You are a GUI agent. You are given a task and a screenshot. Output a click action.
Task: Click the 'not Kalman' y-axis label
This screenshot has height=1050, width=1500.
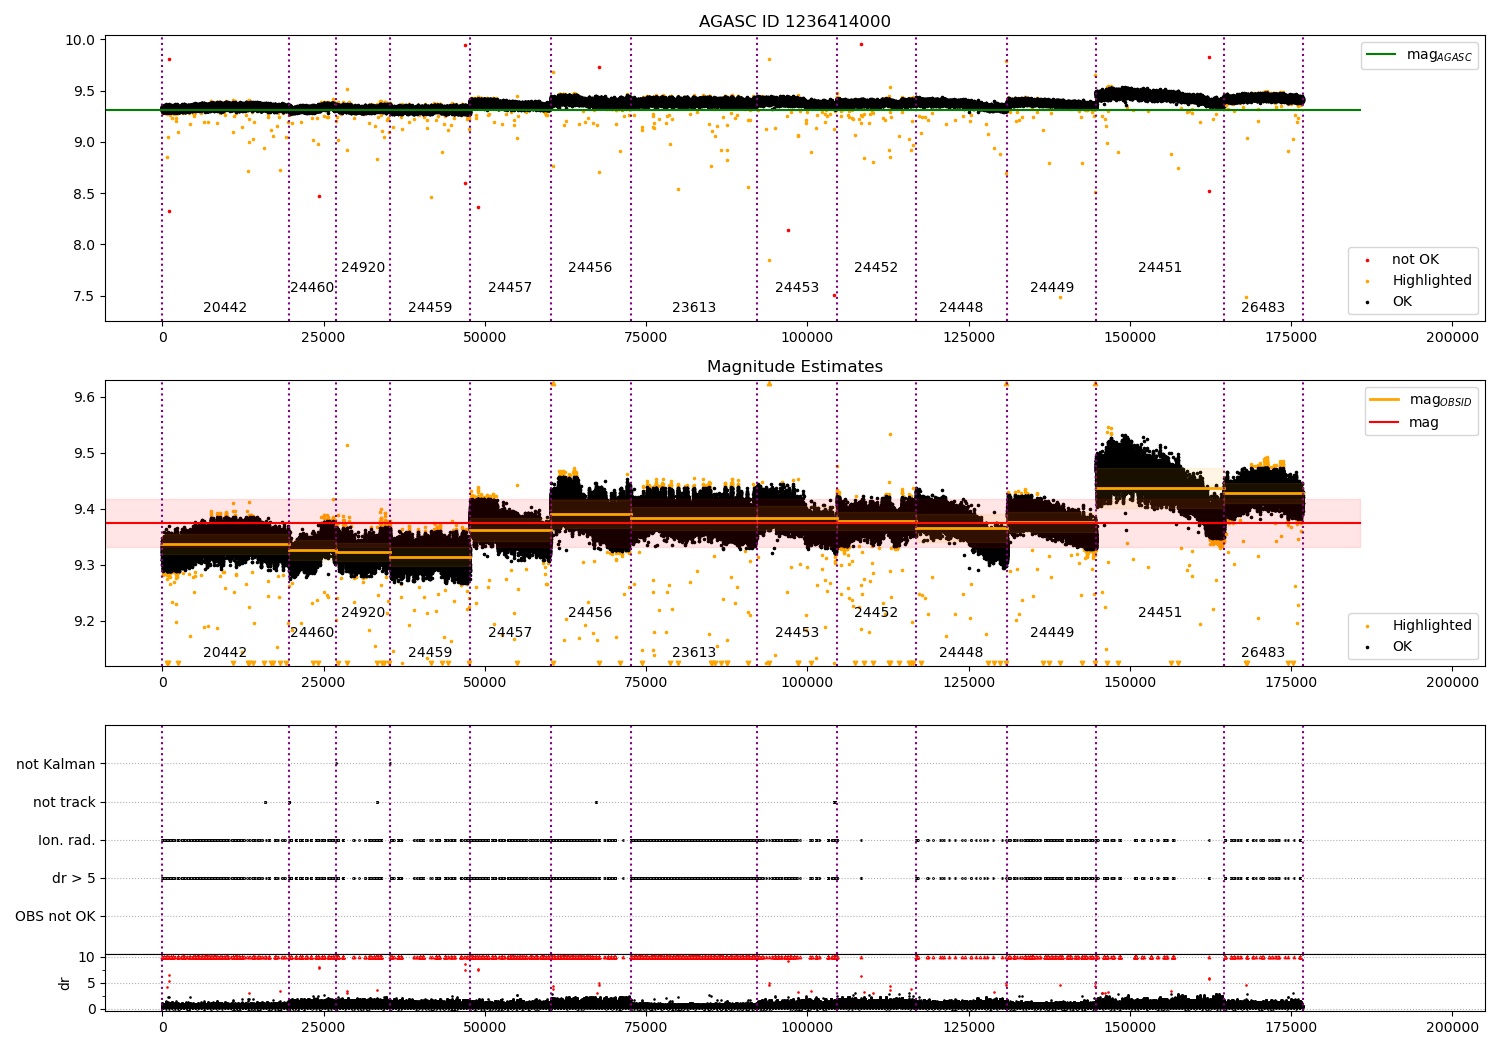pyautogui.click(x=56, y=764)
